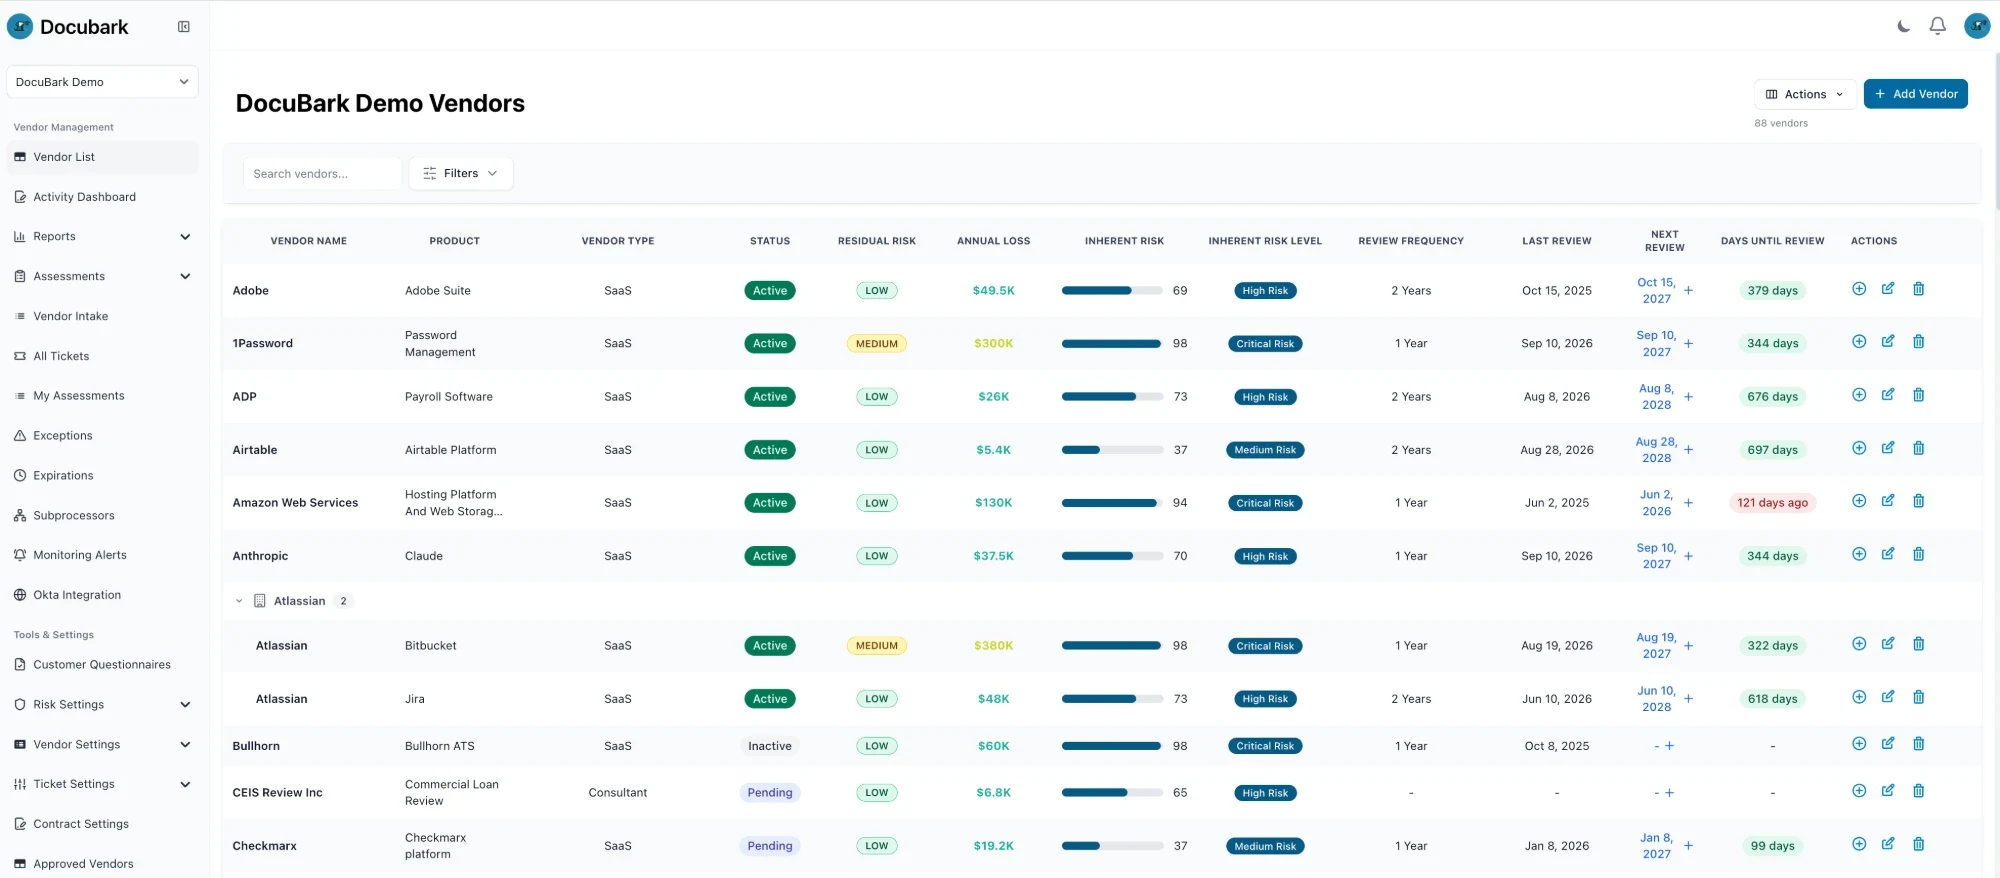Image resolution: width=2000 pixels, height=878 pixels.
Task: Sort by Annual Loss column
Action: 993,241
